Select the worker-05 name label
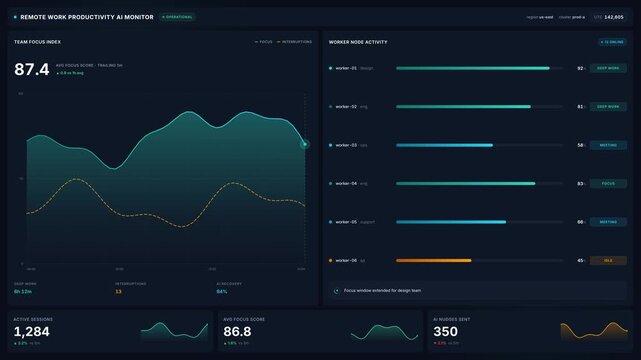This screenshot has width=641, height=360. tap(346, 222)
